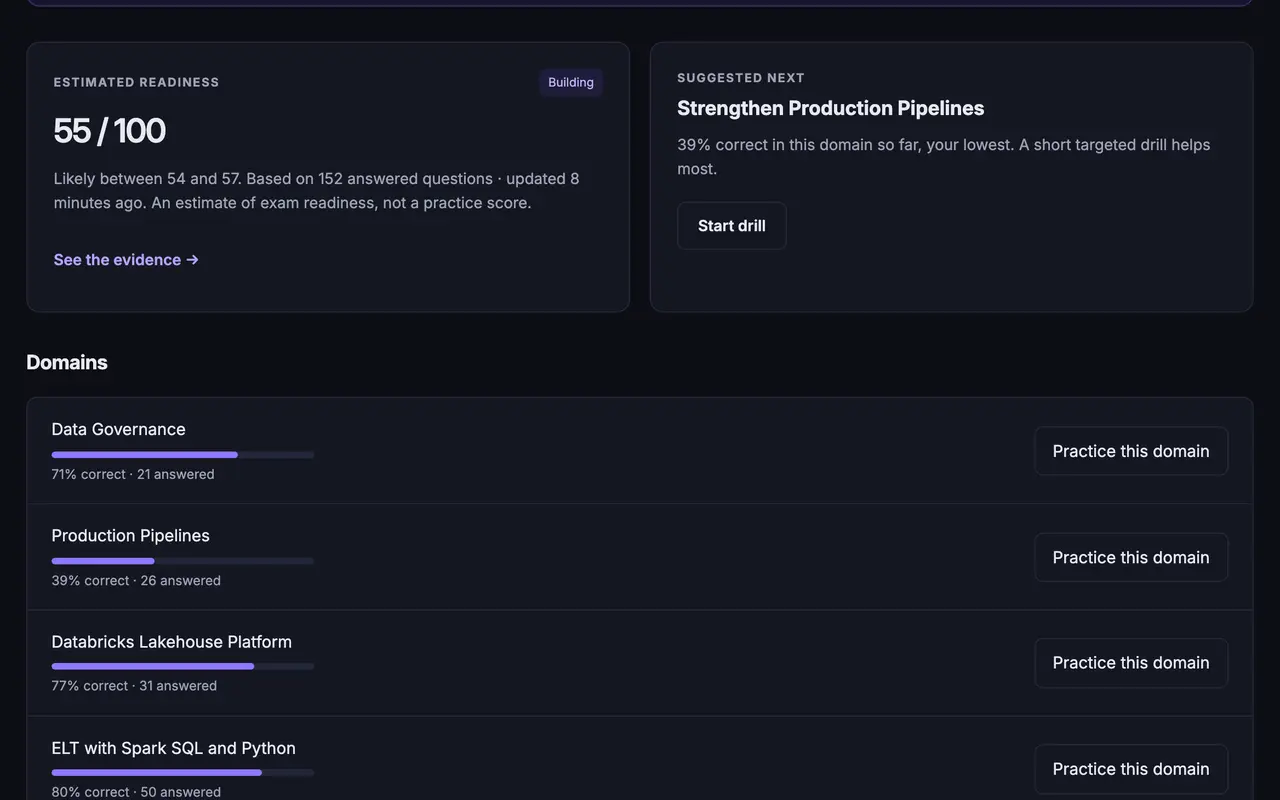Practice the Databricks Lakehouse Platform domain
The width and height of the screenshot is (1280, 800).
coord(1131,663)
